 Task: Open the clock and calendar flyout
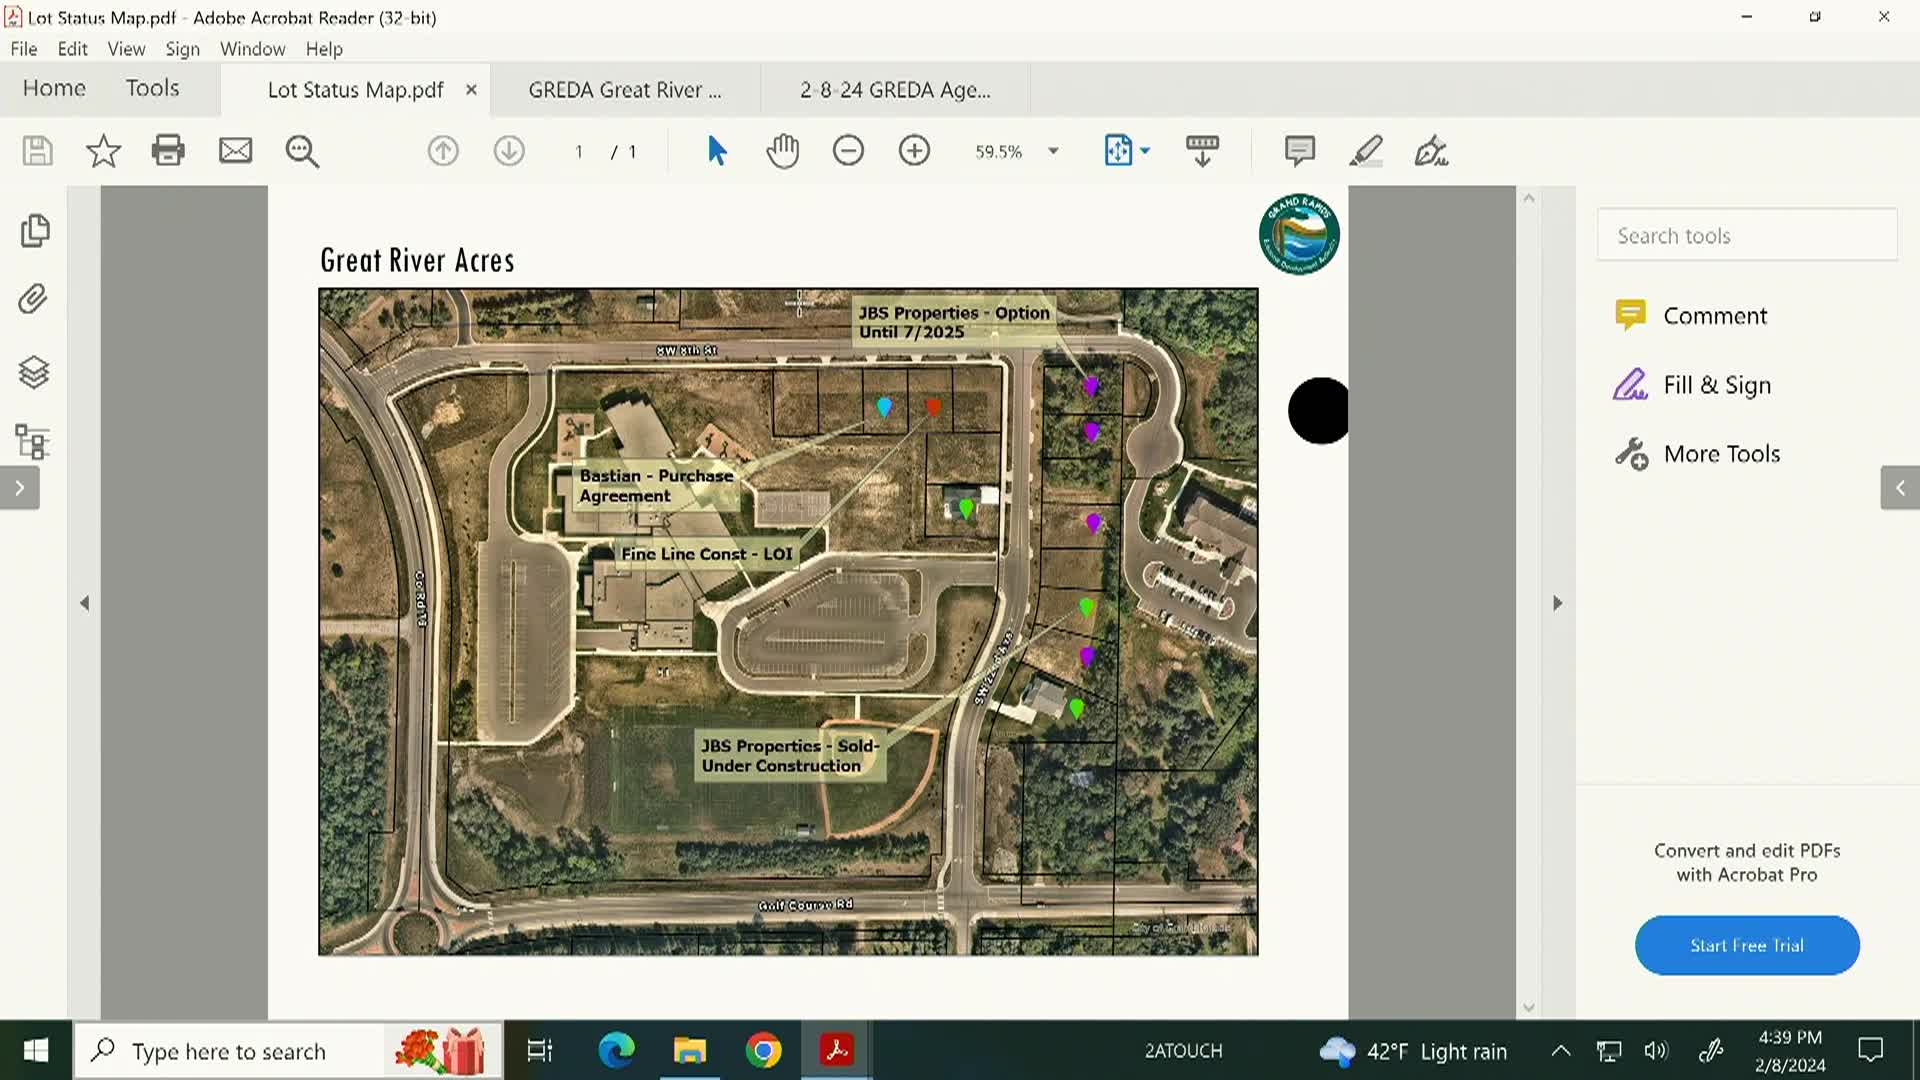pyautogui.click(x=1790, y=1051)
